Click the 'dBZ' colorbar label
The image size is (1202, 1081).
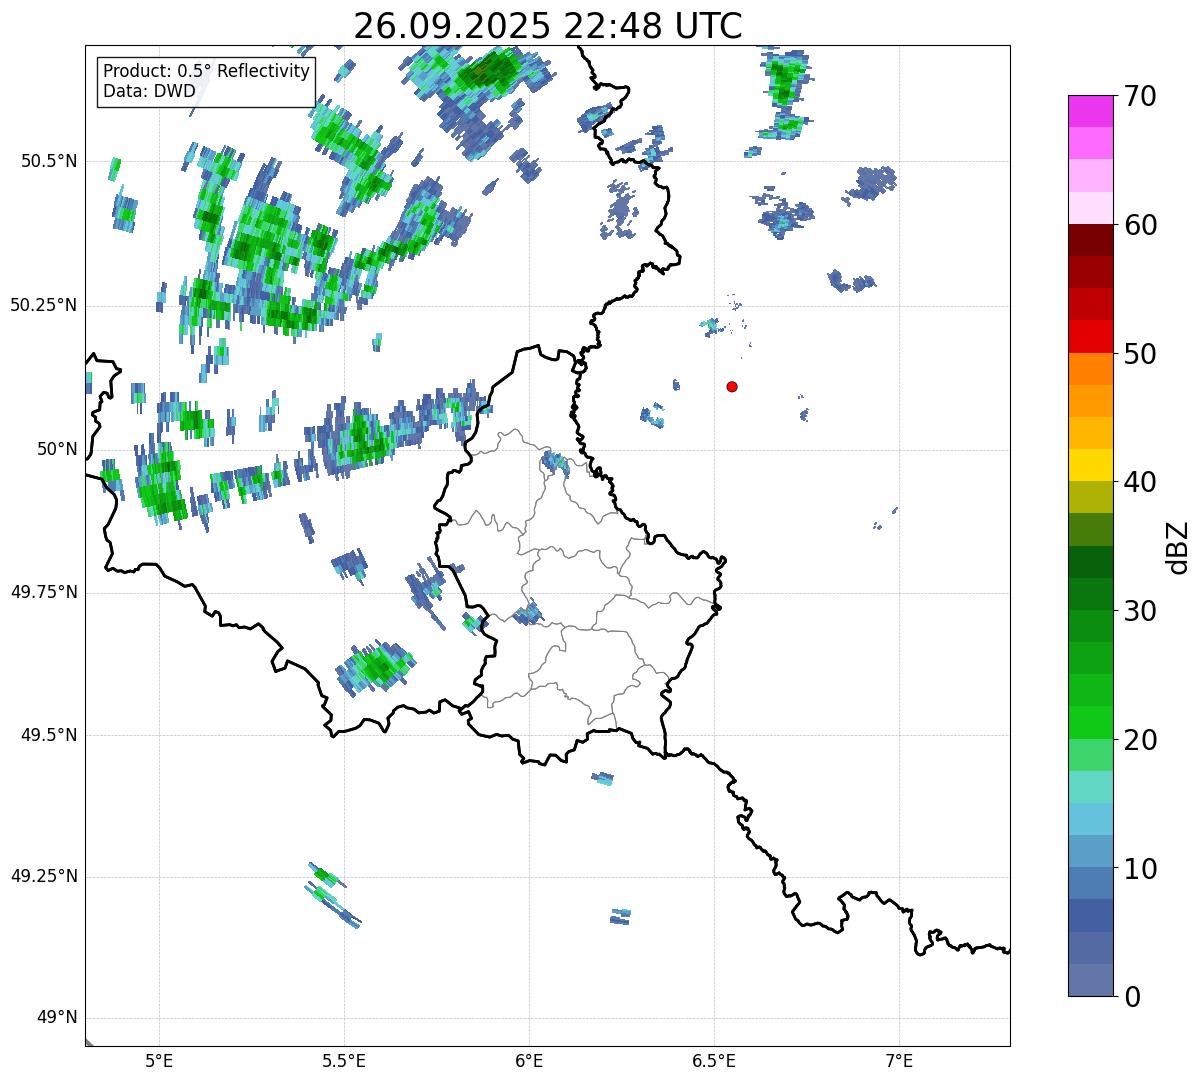click(1178, 546)
